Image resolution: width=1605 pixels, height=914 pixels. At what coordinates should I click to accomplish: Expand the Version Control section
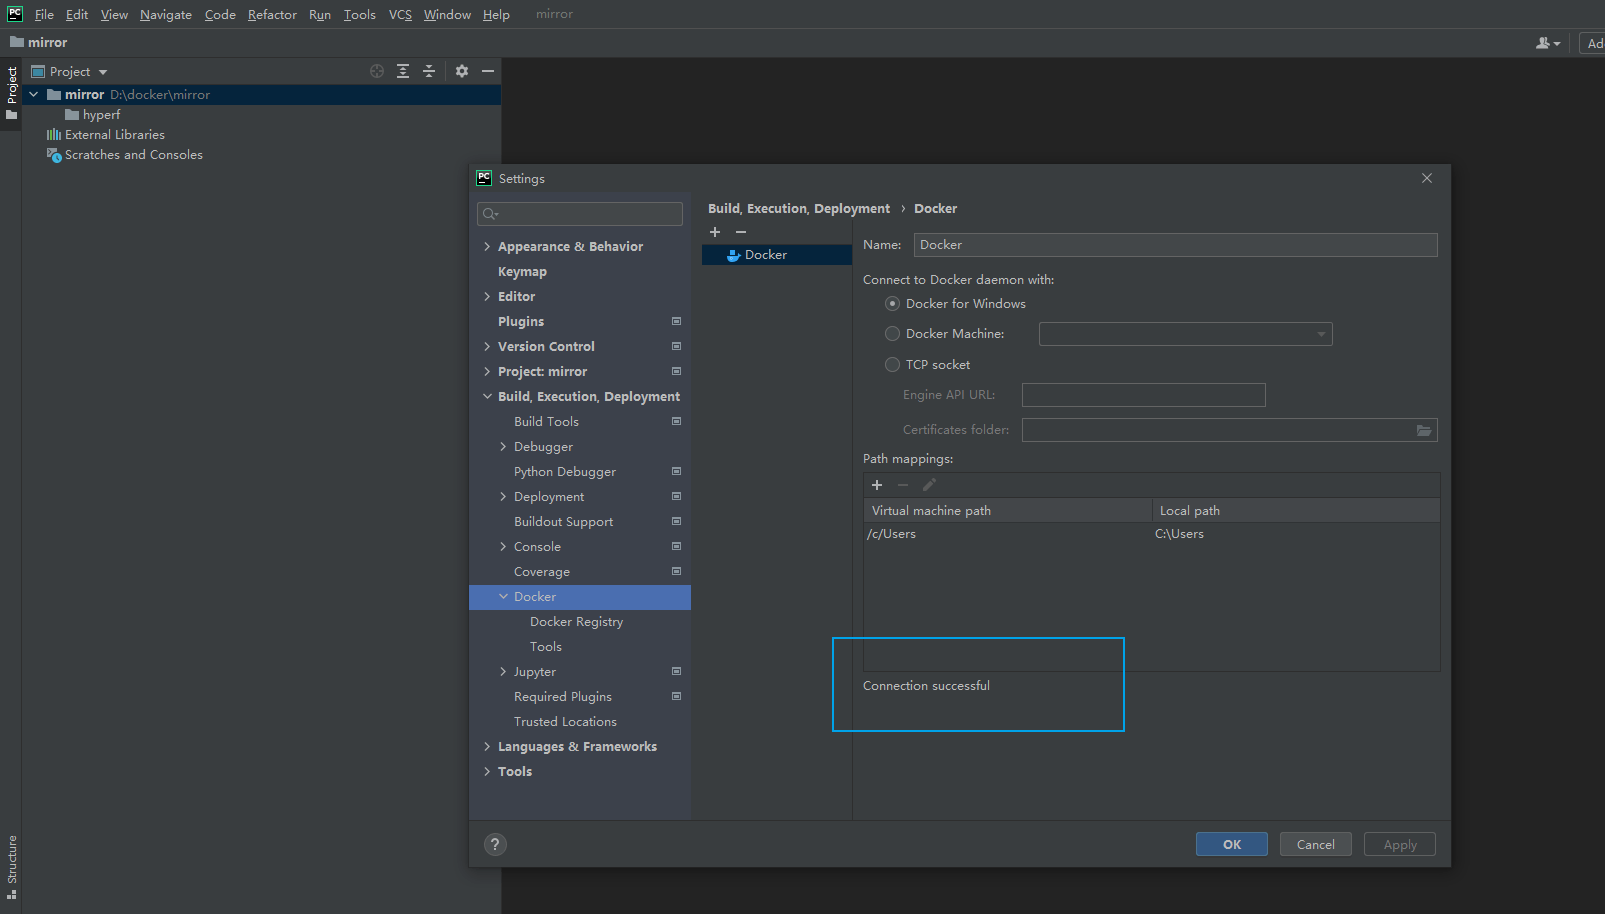point(487,346)
